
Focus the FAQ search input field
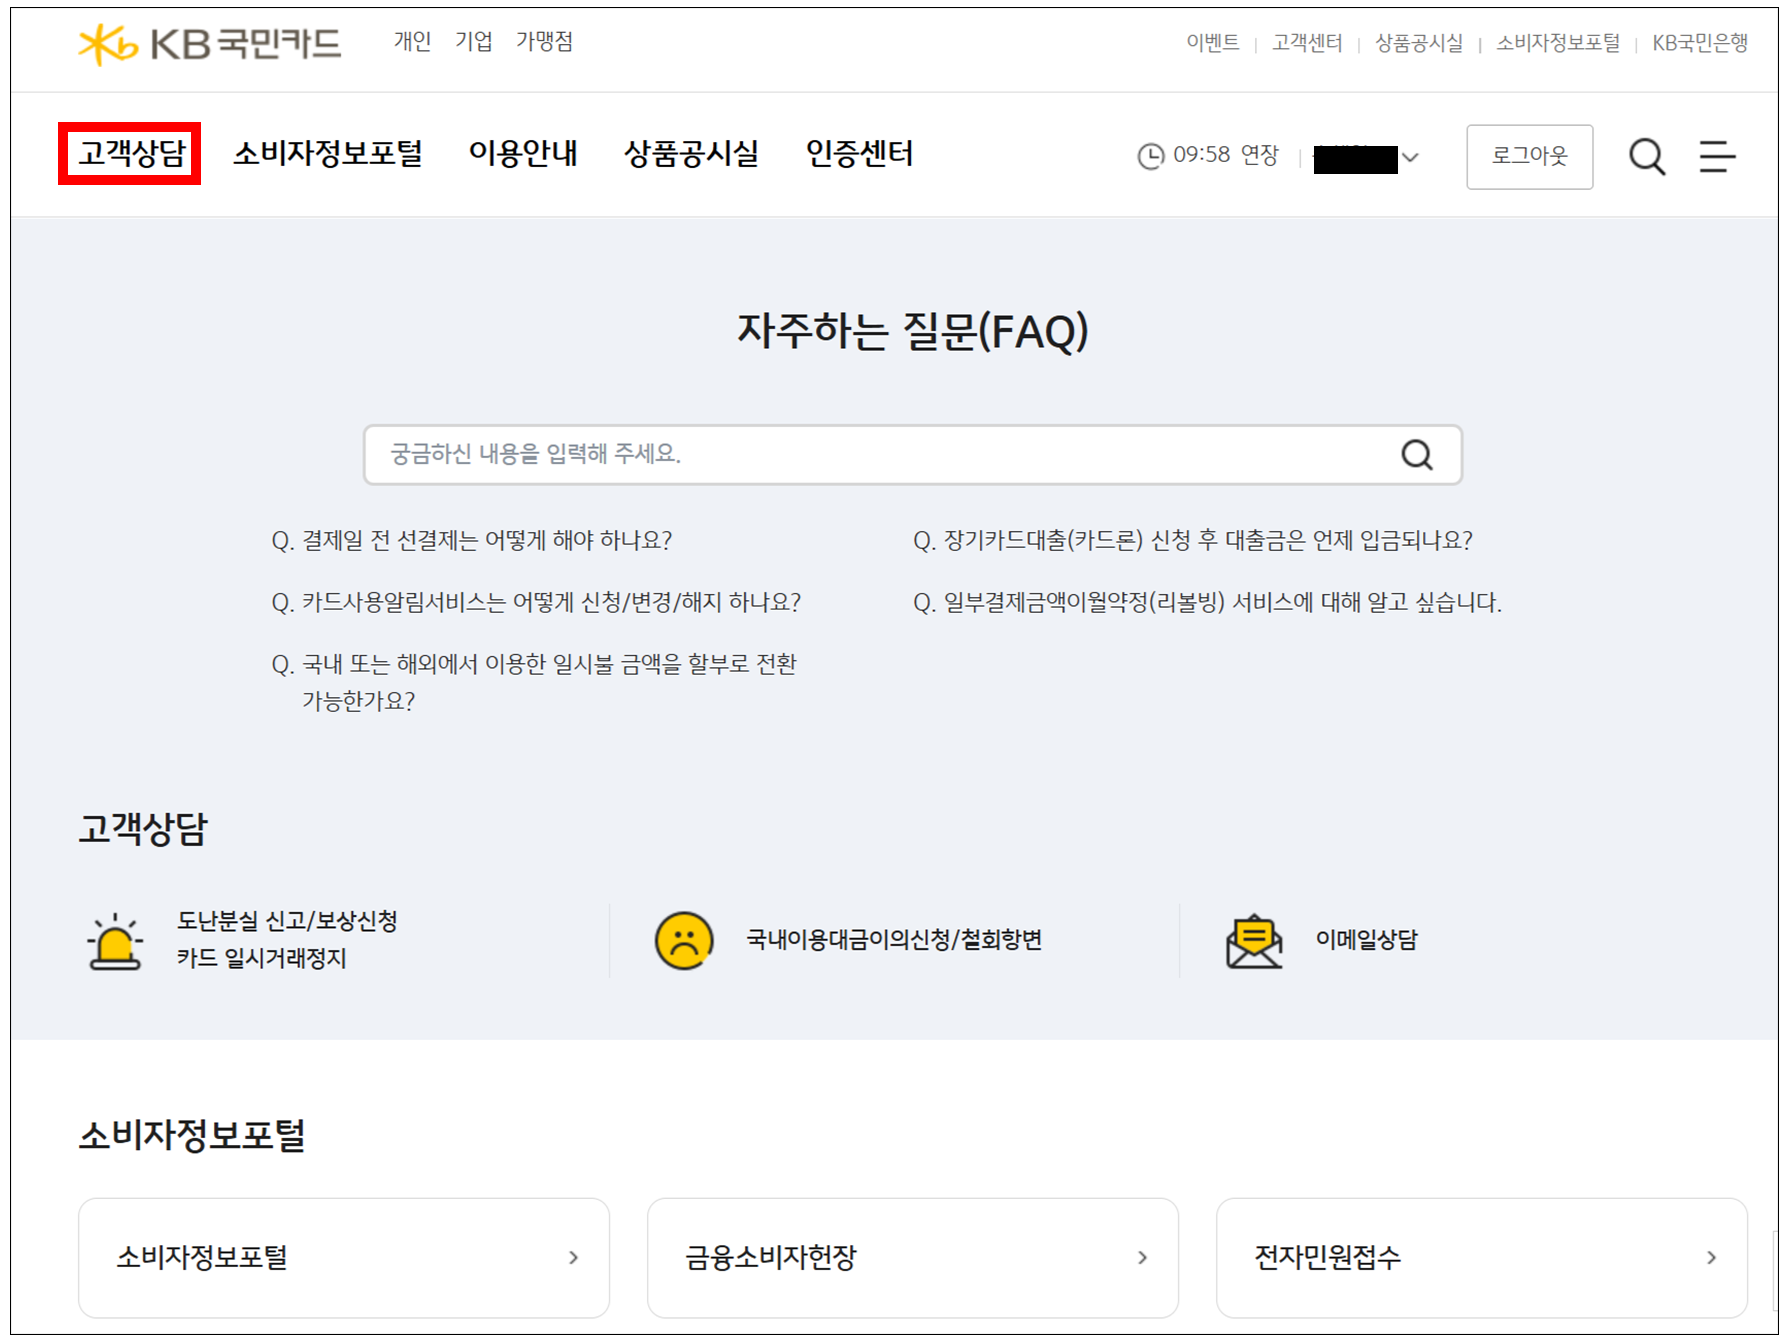tap(880, 455)
